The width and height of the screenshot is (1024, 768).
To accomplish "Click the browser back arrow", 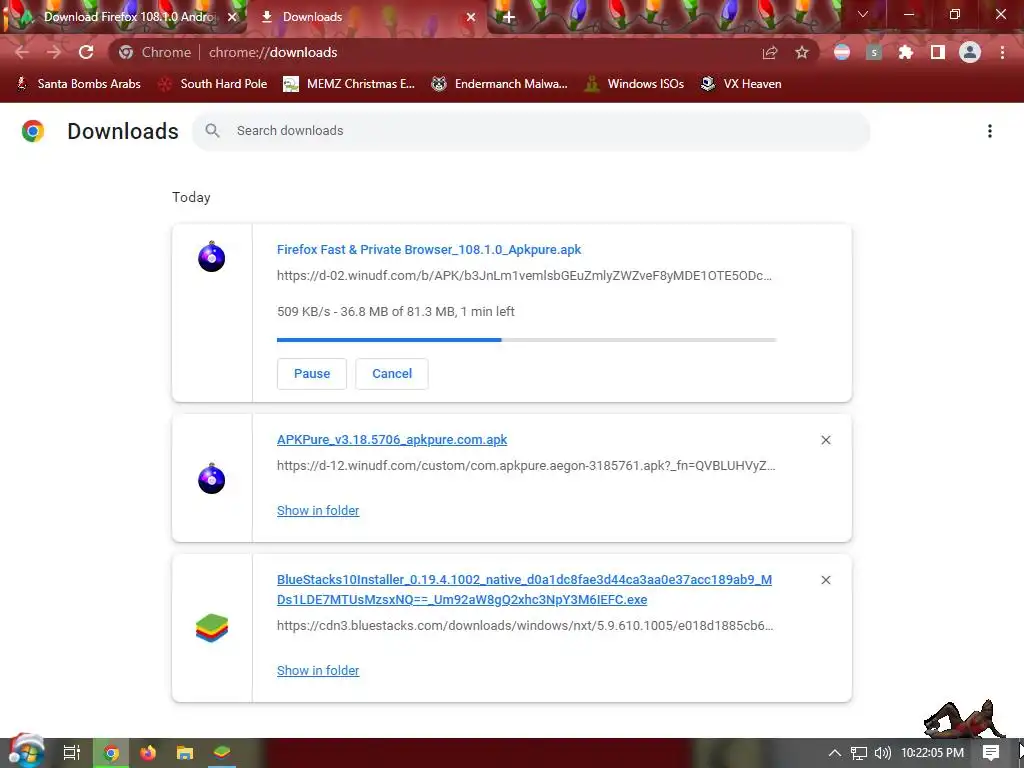I will (22, 52).
